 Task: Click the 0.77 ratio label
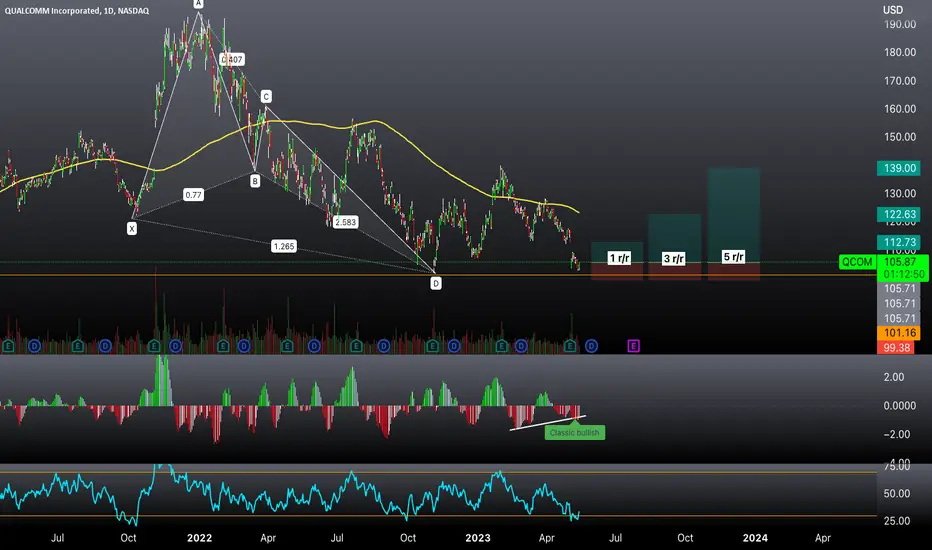click(193, 194)
